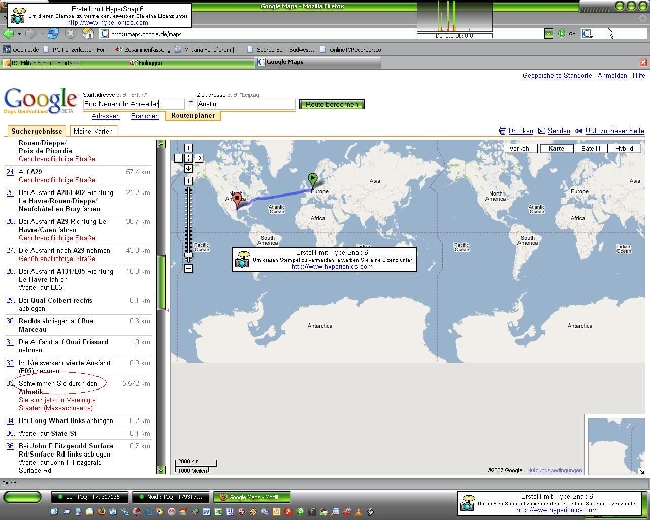Click the Nutzungsbedingungen link on map
Viewport: 650px width, 520px height.
point(554,470)
